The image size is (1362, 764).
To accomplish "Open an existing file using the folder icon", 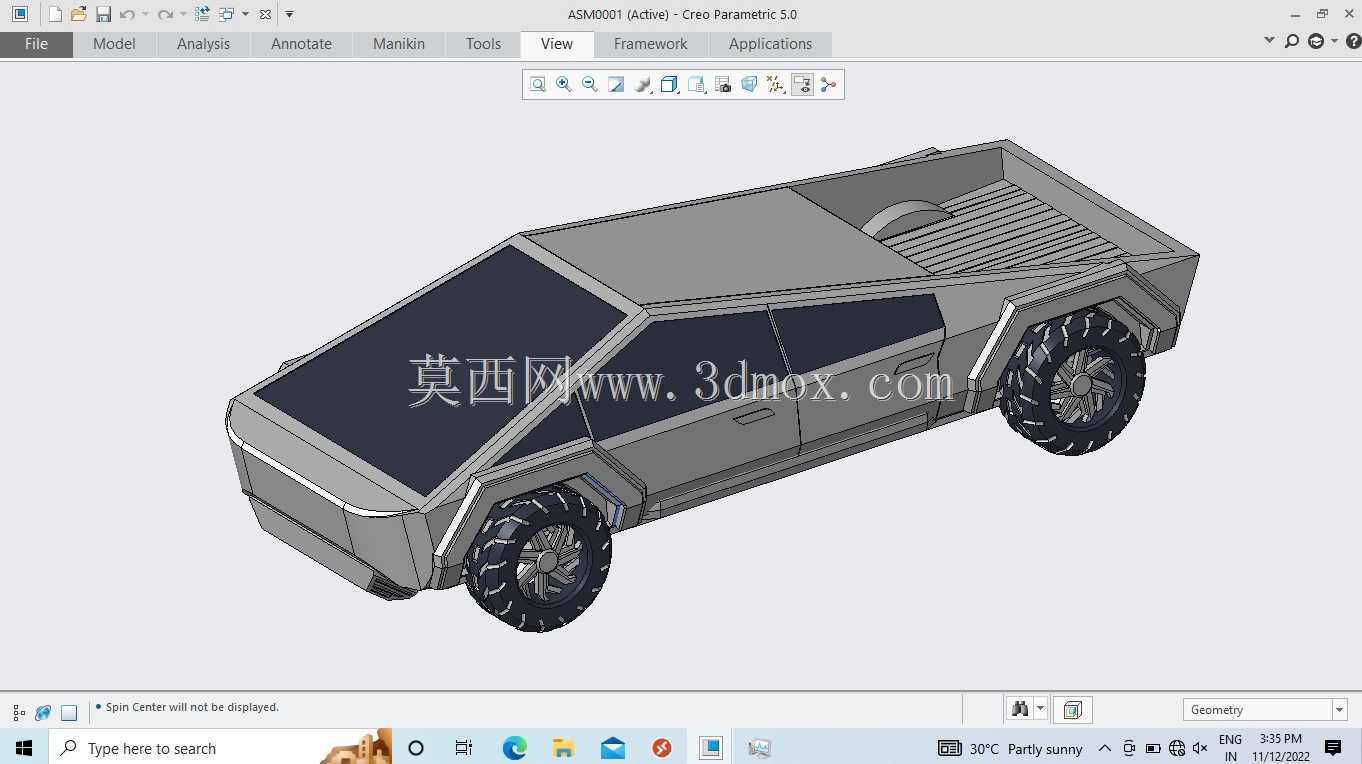I will tap(79, 14).
